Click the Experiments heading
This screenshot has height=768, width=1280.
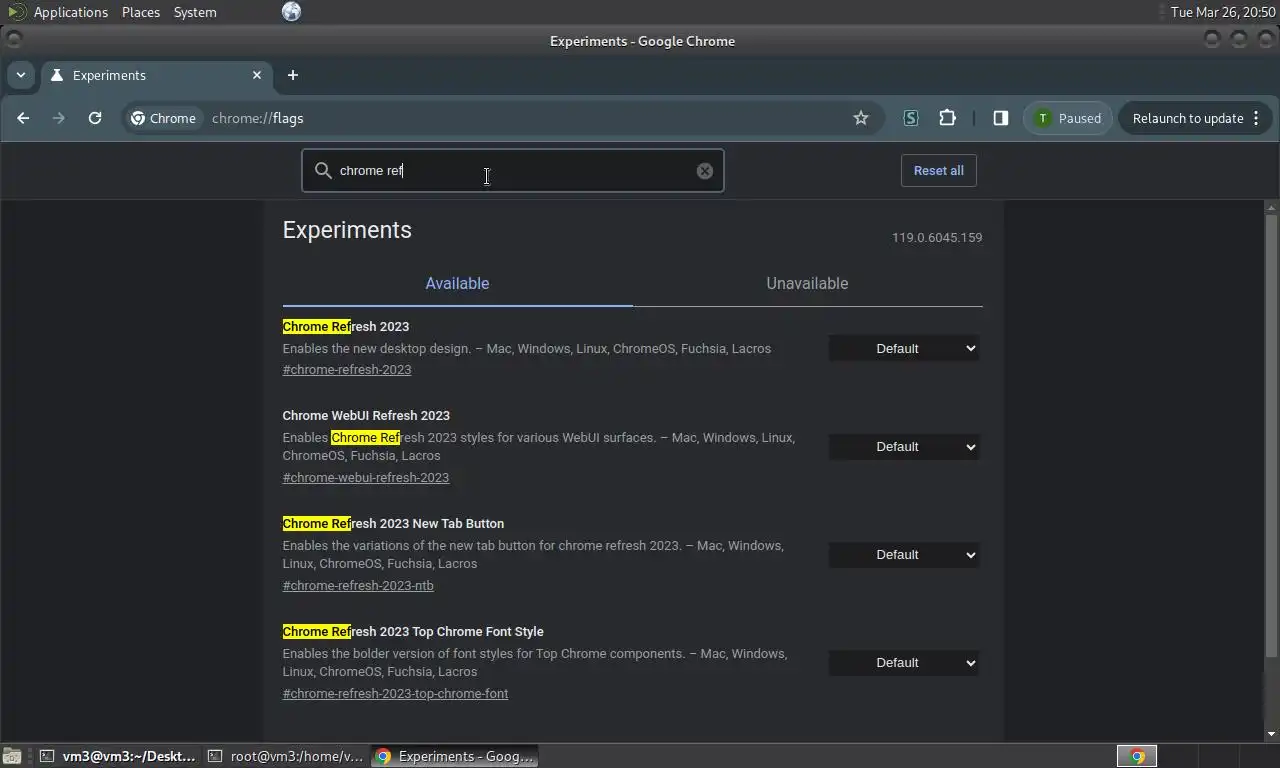pyautogui.click(x=347, y=230)
